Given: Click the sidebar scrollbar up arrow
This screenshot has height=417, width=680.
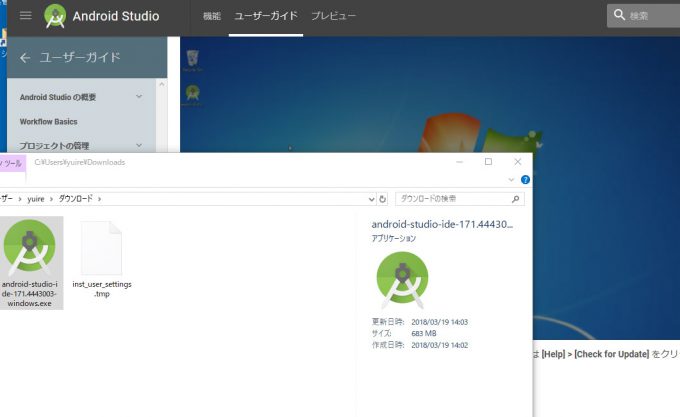Looking at the screenshot, I should (x=162, y=84).
